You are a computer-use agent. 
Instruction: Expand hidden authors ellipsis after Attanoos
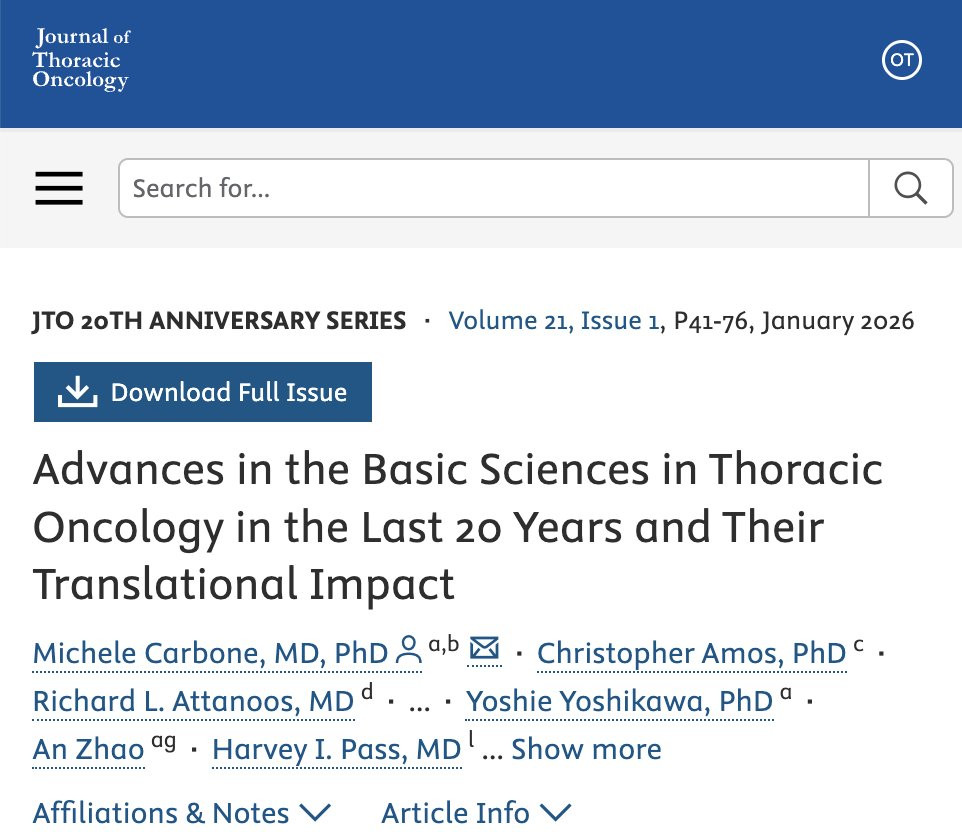click(420, 703)
